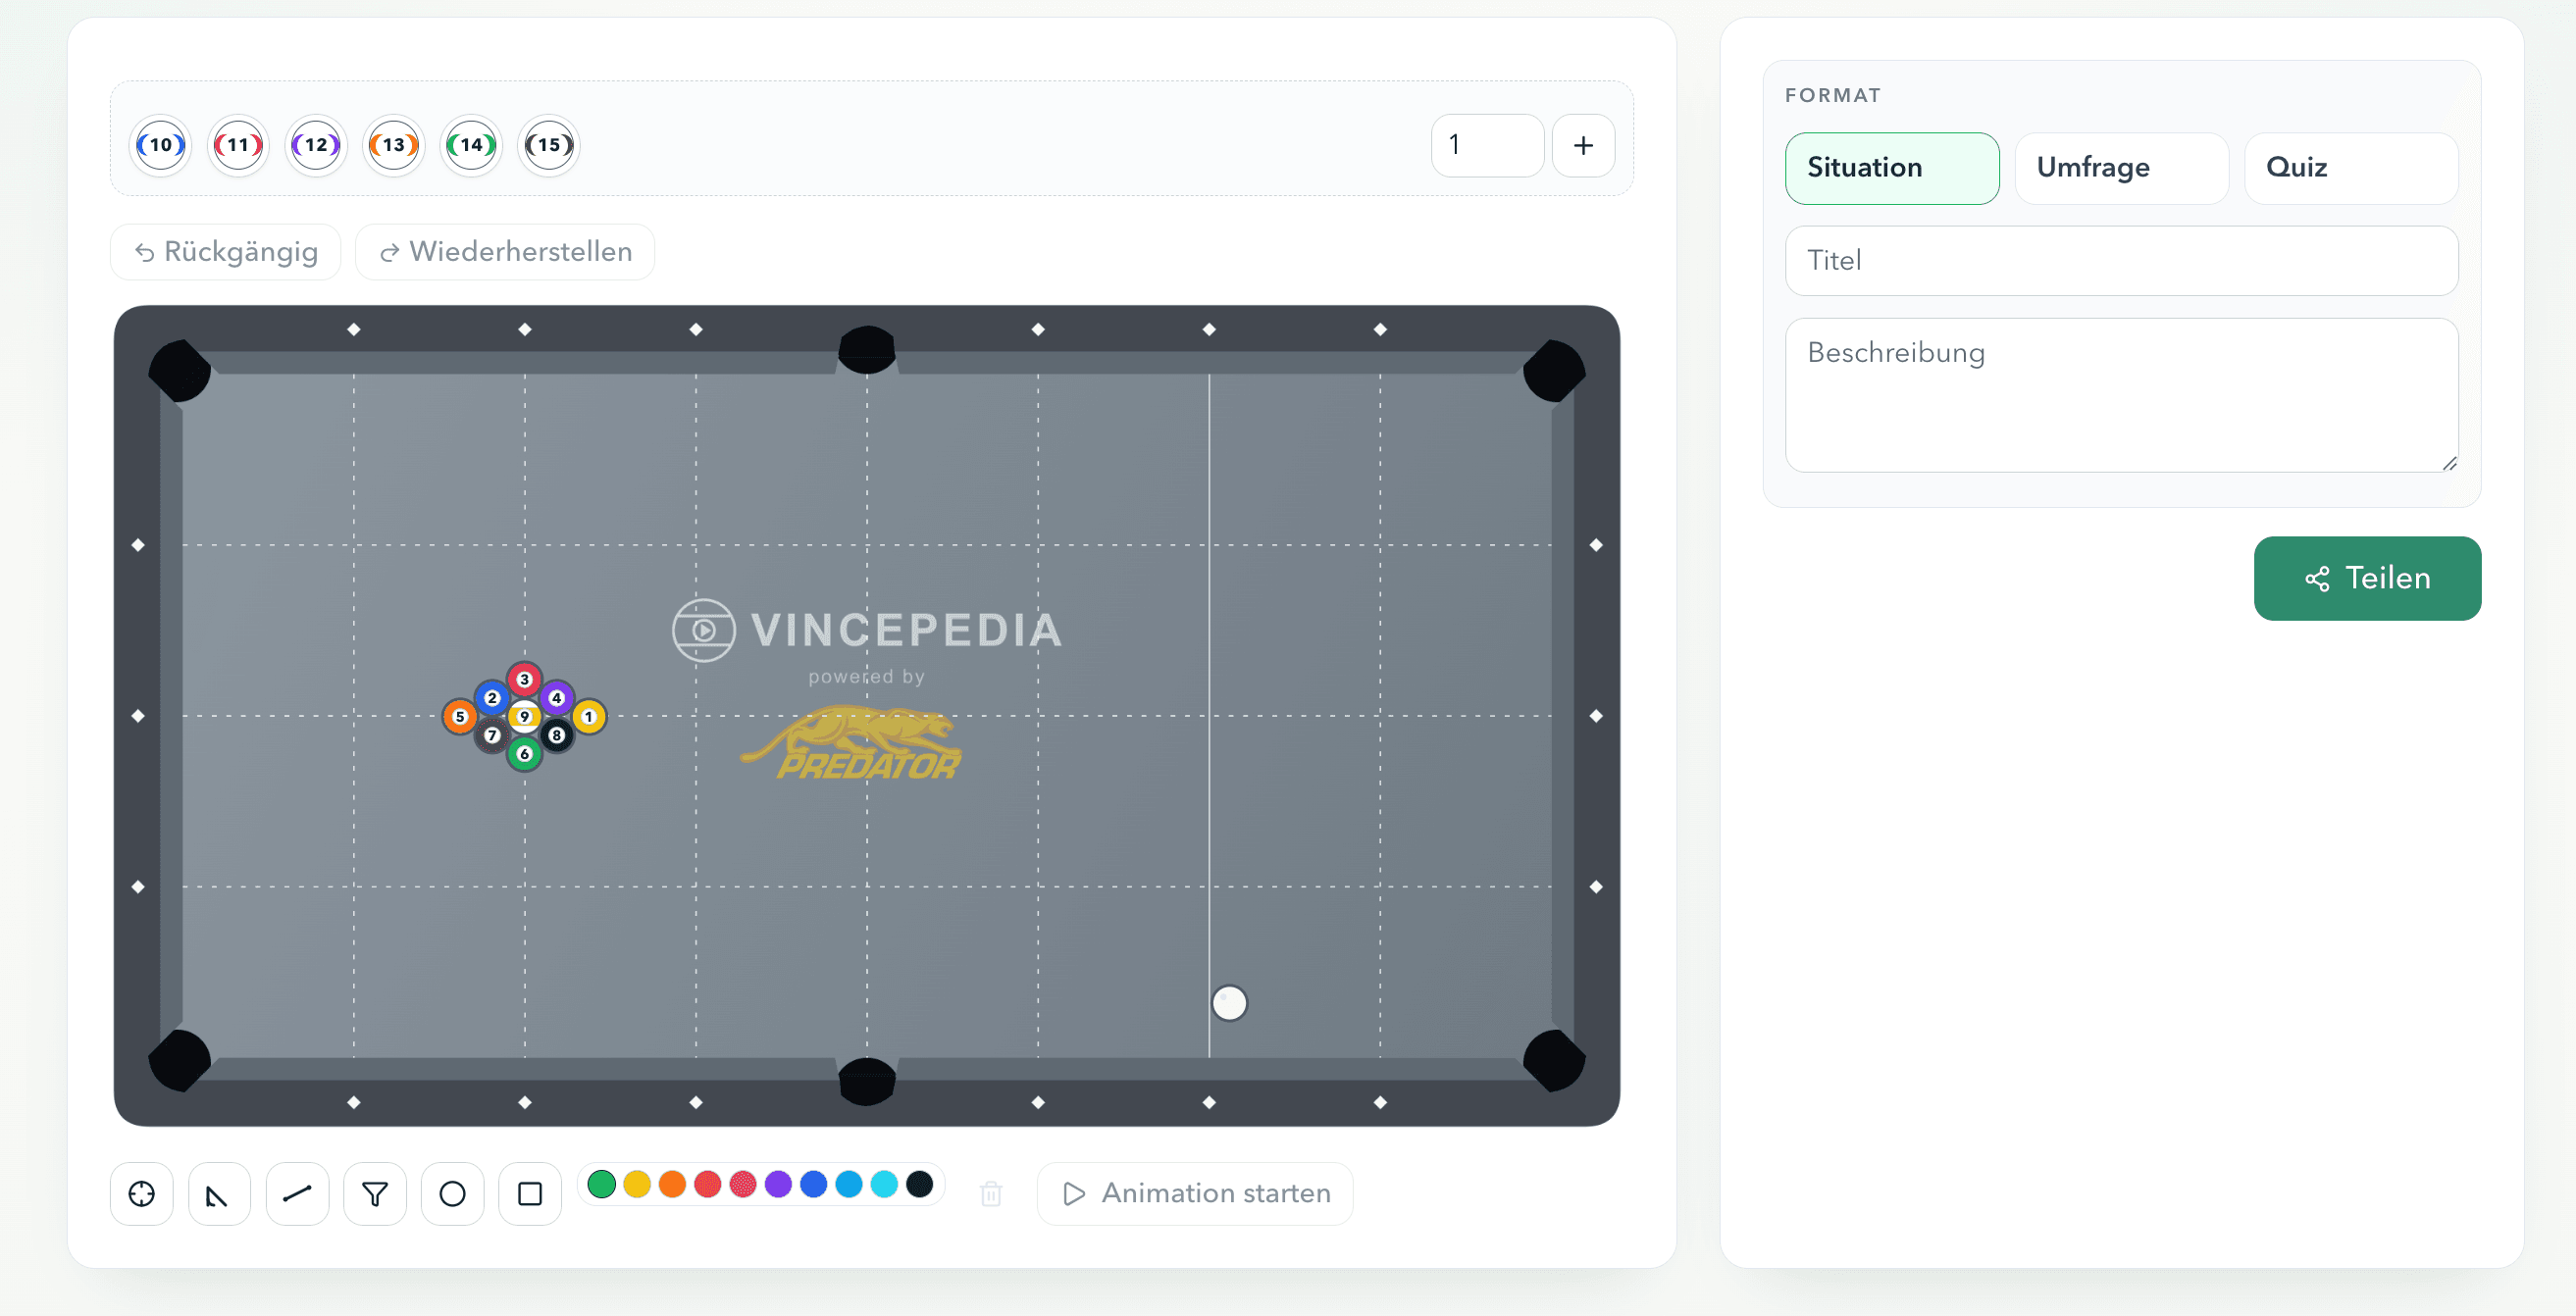The height and width of the screenshot is (1316, 2576).
Task: Click the Titel input field
Action: point(2122,261)
